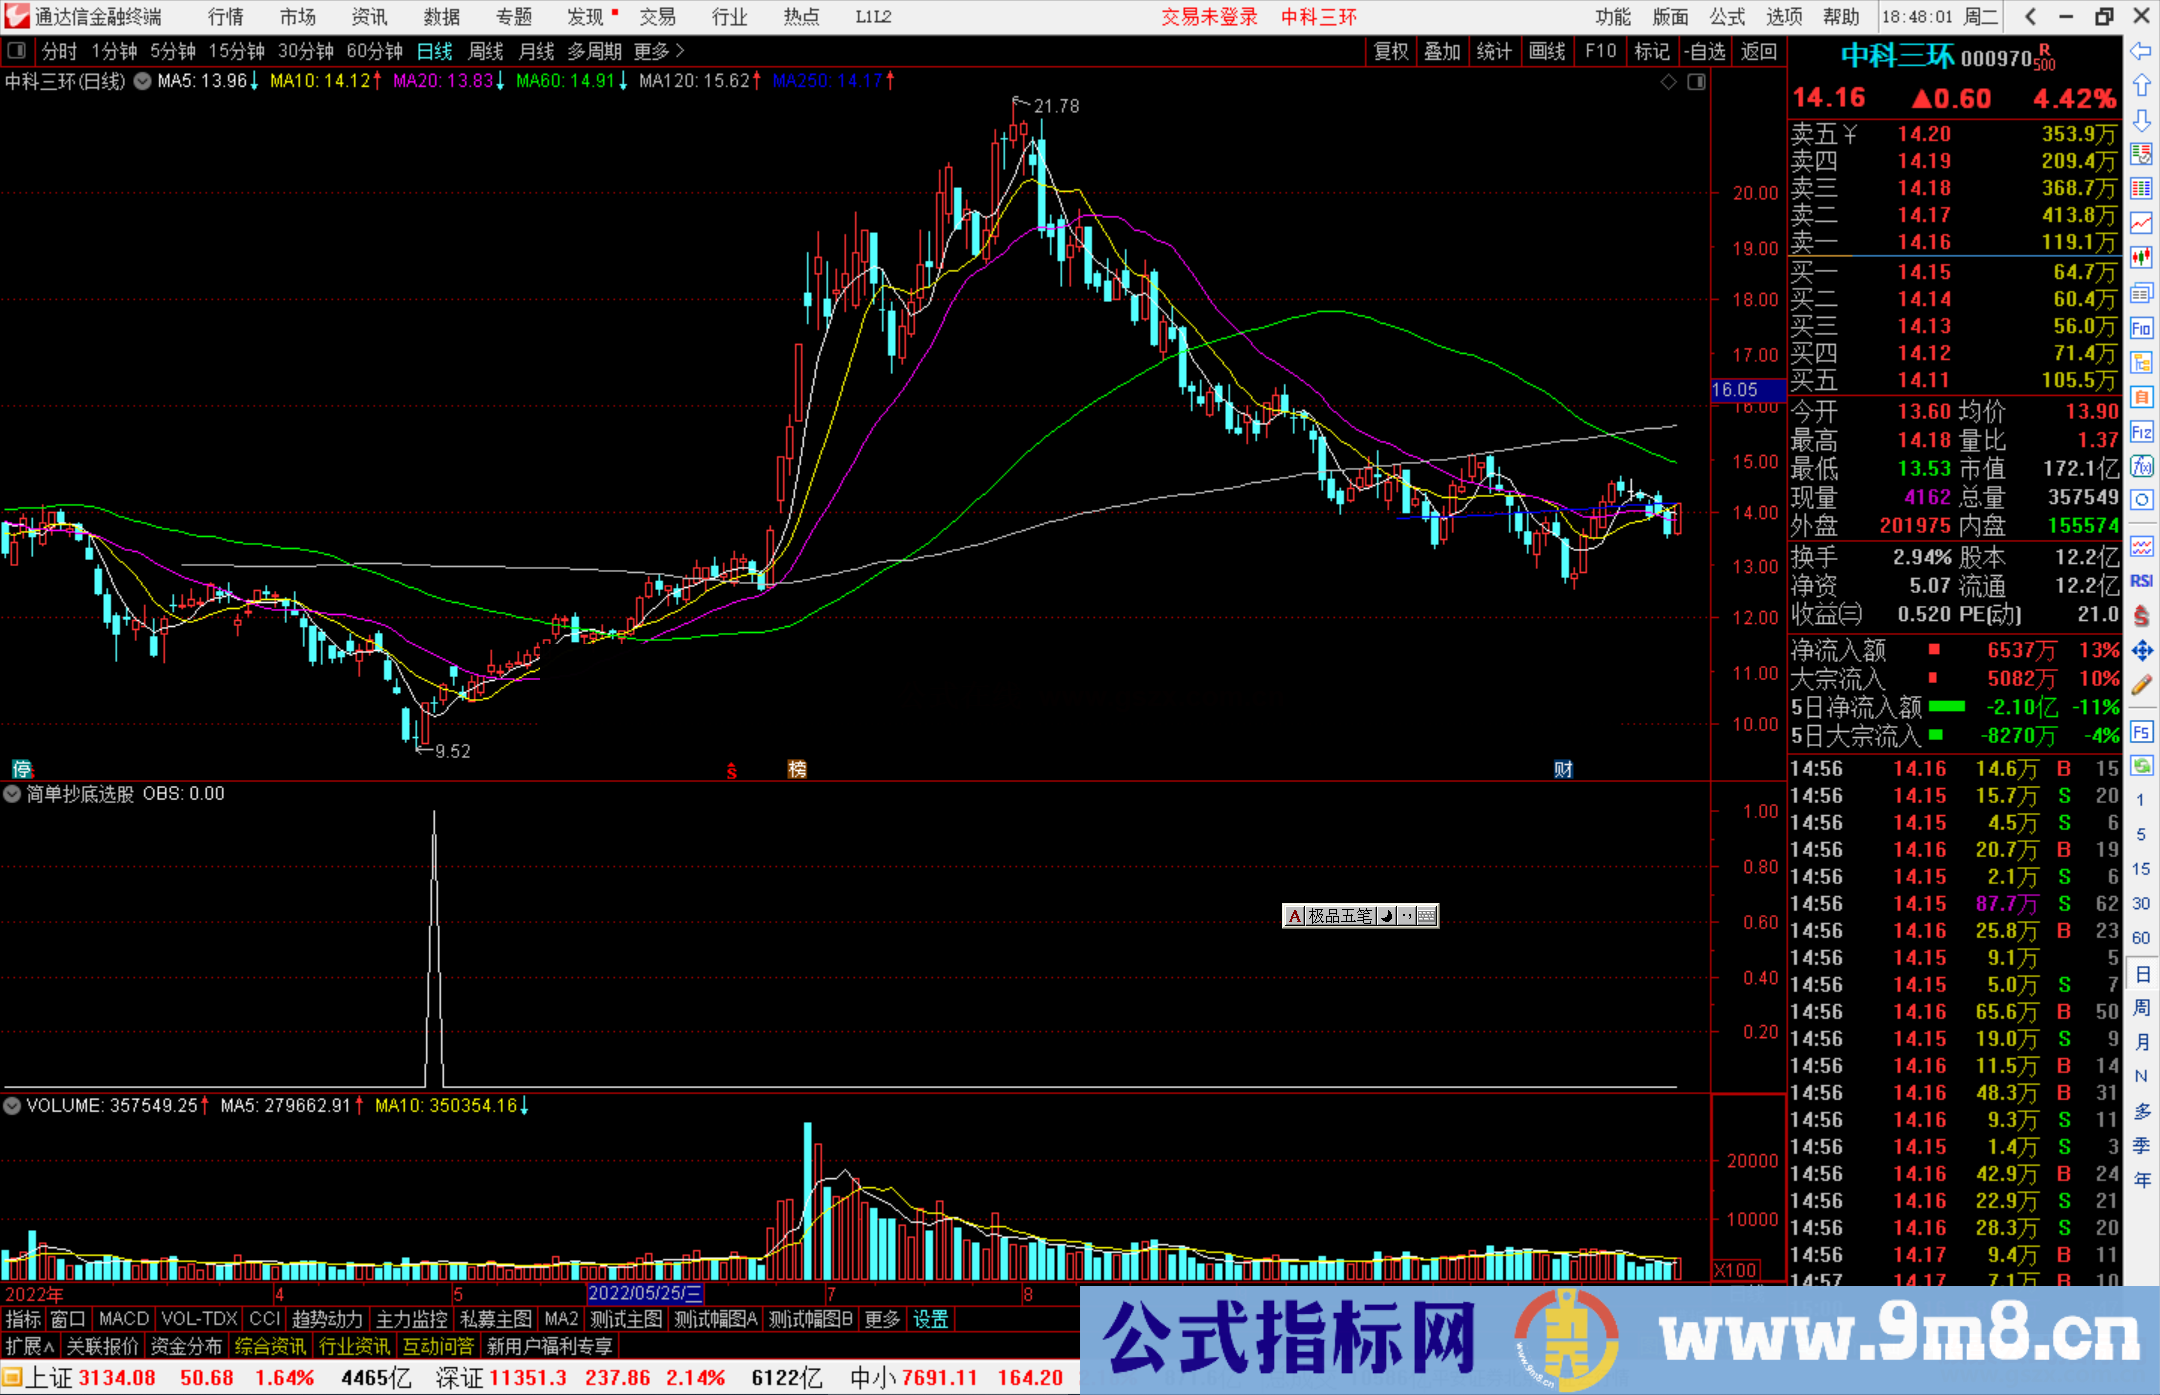Switch to the 资金分布 tab
This screenshot has height=1395, width=2160.
(x=186, y=1347)
